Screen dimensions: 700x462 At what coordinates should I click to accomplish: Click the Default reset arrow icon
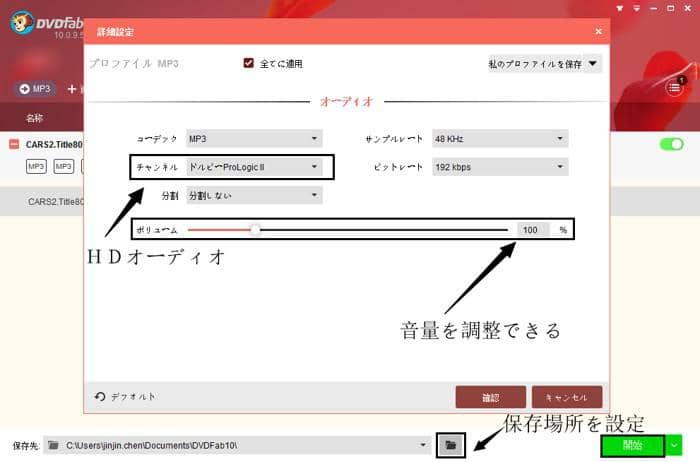pos(100,396)
